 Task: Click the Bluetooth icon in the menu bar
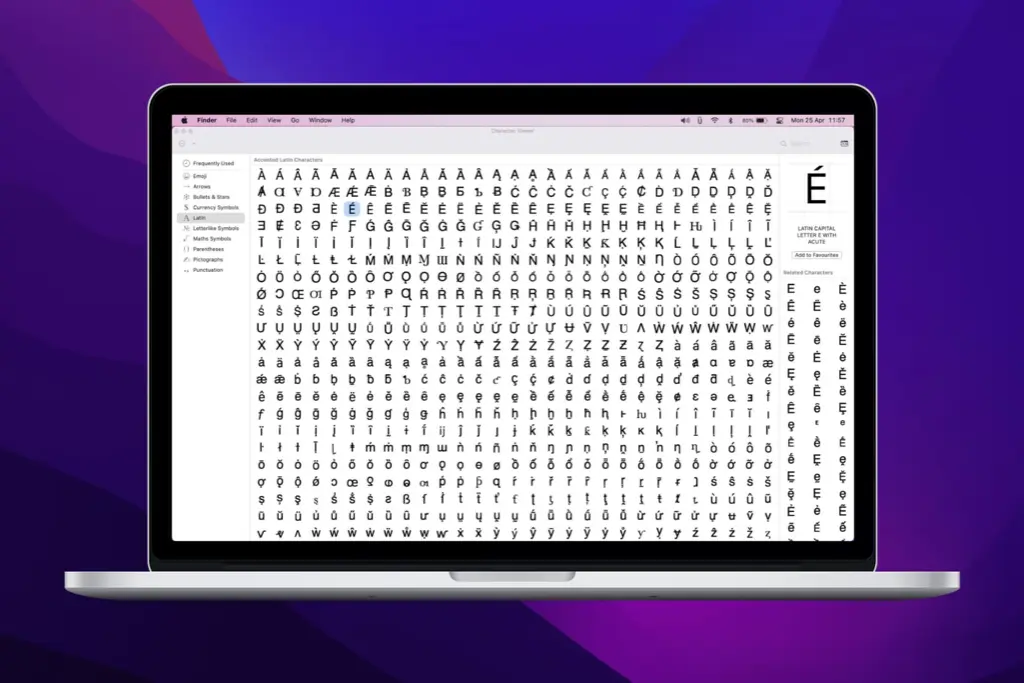(x=730, y=120)
